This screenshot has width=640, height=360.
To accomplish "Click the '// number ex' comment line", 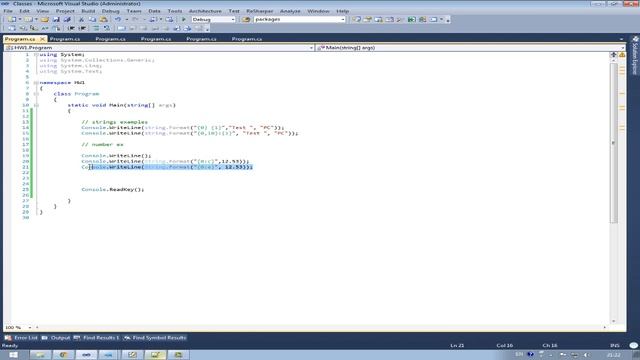I will (102, 144).
